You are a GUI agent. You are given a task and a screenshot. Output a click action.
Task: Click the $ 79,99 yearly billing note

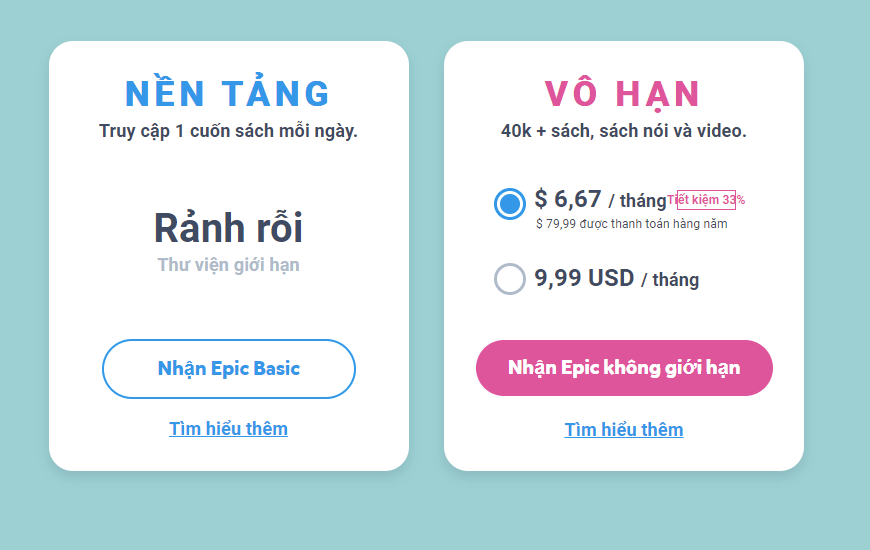(631, 224)
